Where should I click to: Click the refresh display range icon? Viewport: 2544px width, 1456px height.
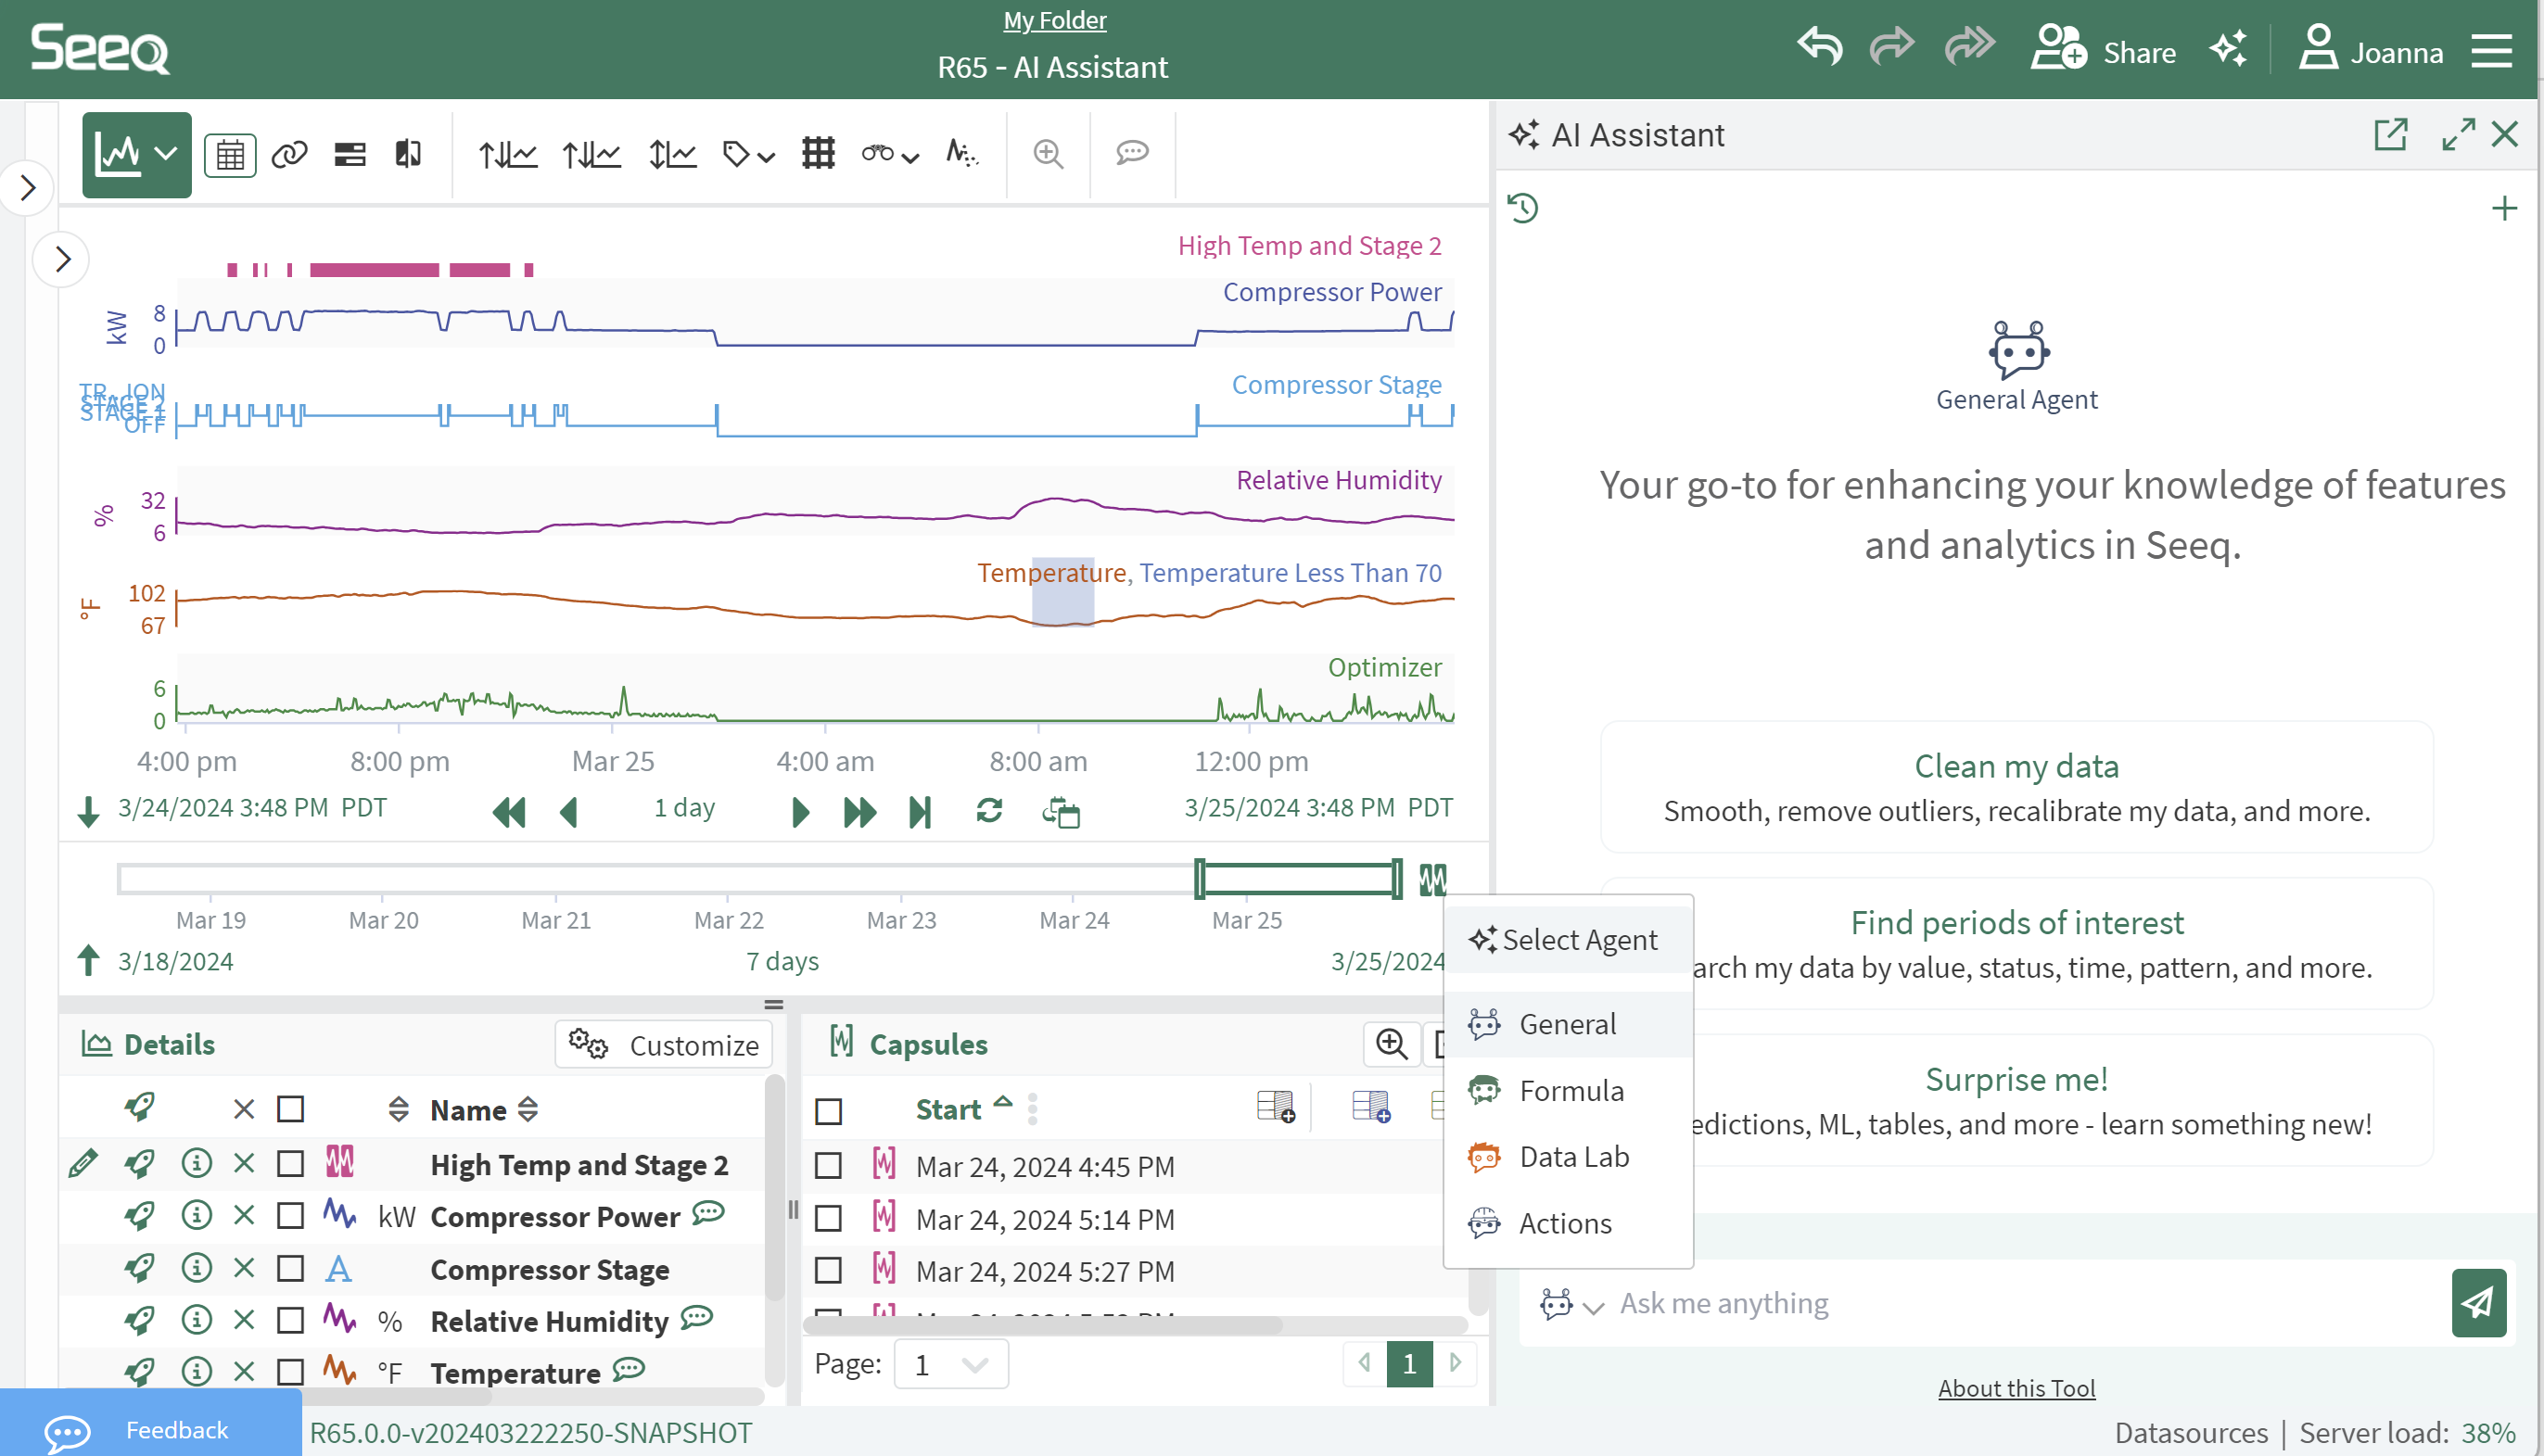click(989, 810)
